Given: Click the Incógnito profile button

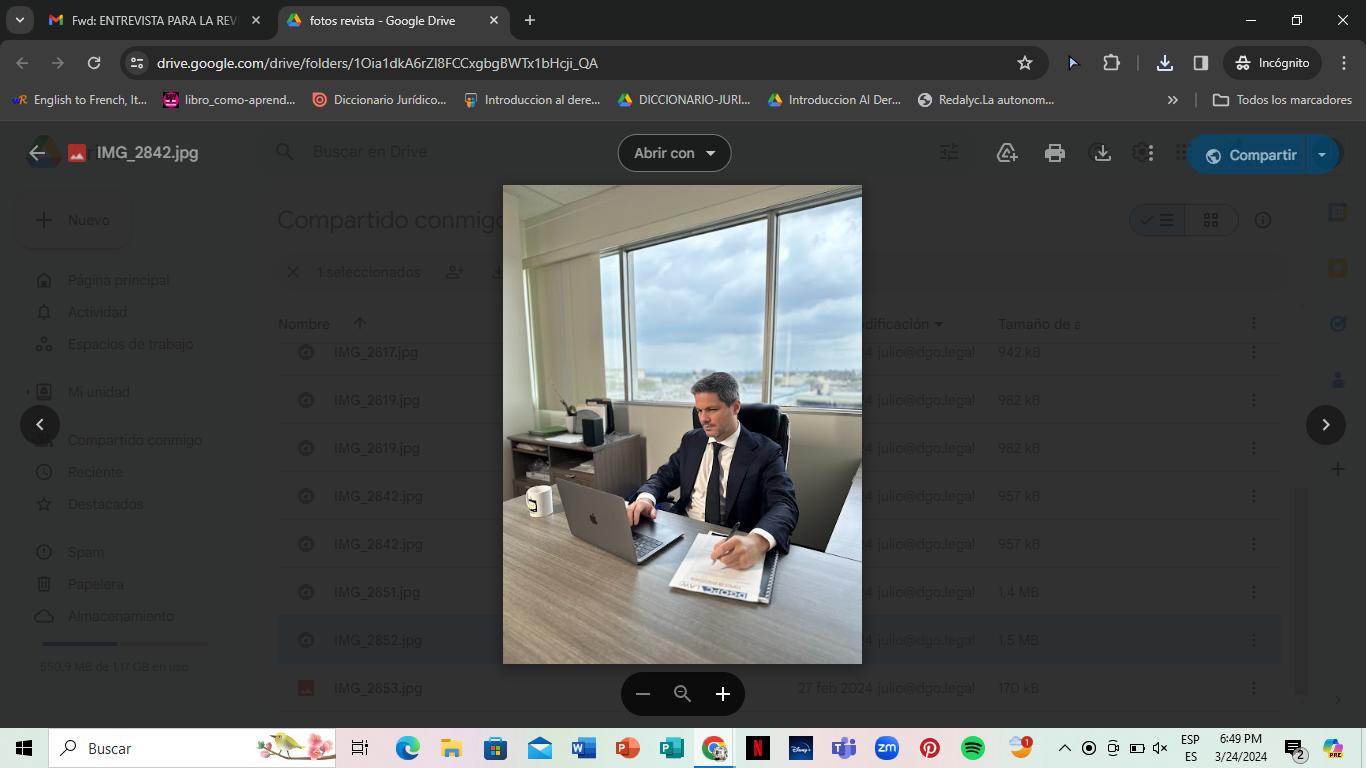Looking at the screenshot, I should [1272, 63].
